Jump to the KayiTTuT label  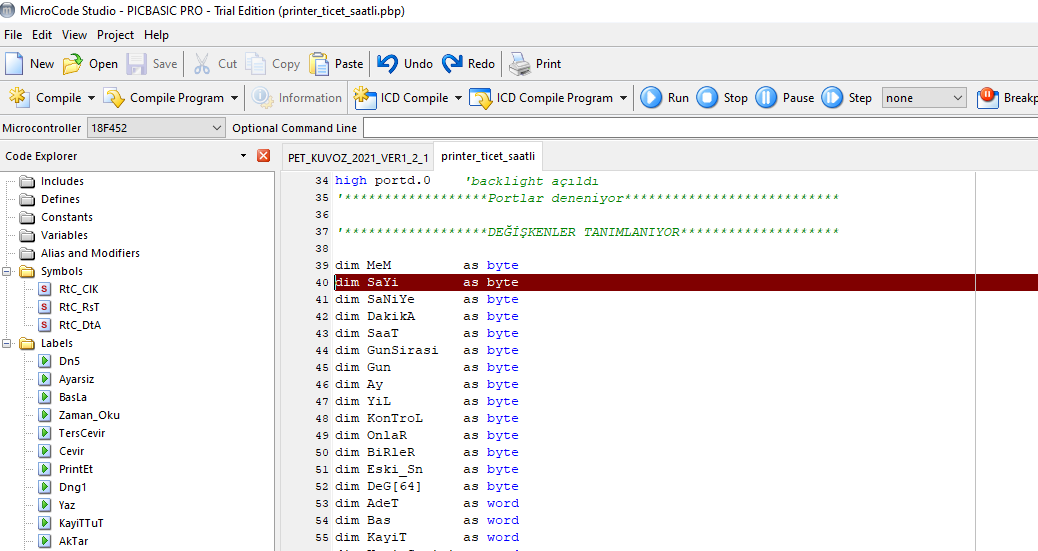tap(81, 523)
